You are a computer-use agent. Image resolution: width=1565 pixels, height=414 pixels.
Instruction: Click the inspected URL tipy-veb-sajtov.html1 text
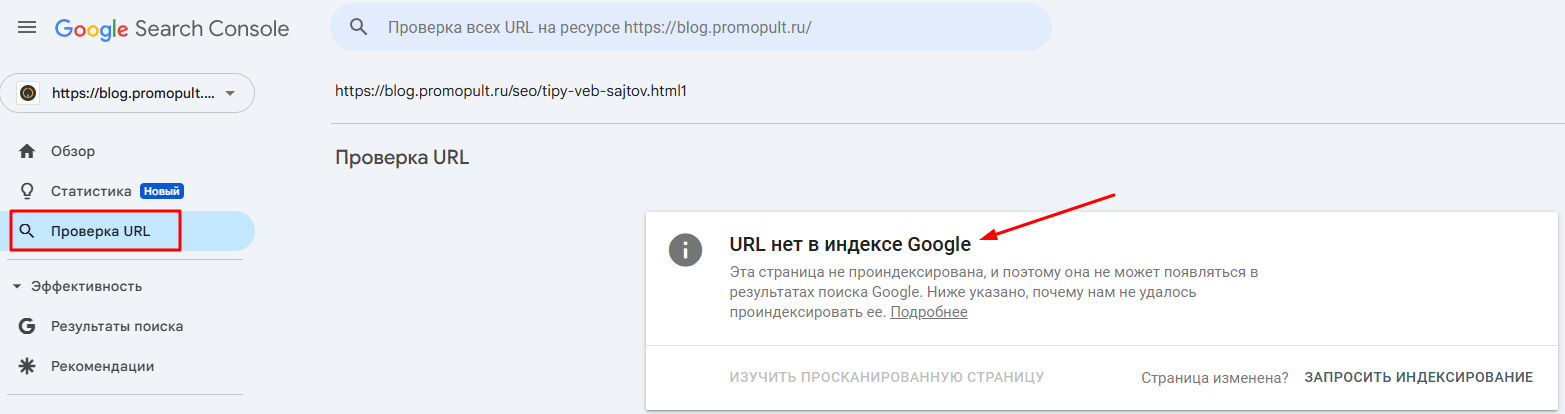pos(511,91)
